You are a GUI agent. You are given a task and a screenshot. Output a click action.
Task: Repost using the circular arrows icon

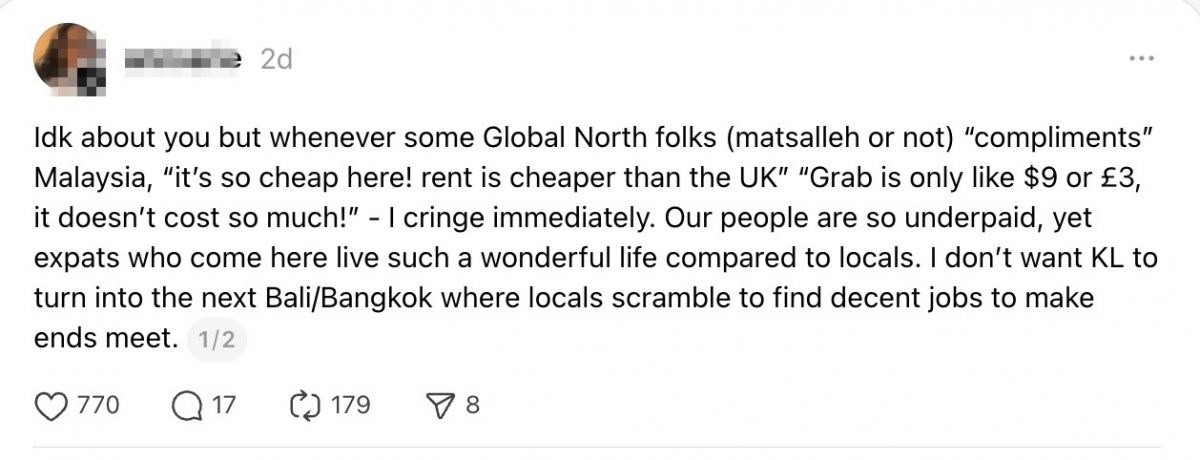(302, 405)
